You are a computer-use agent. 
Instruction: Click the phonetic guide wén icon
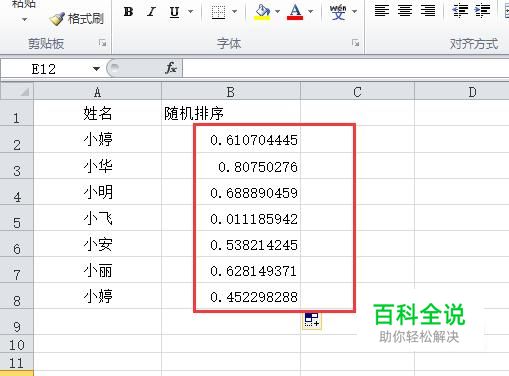tap(338, 12)
